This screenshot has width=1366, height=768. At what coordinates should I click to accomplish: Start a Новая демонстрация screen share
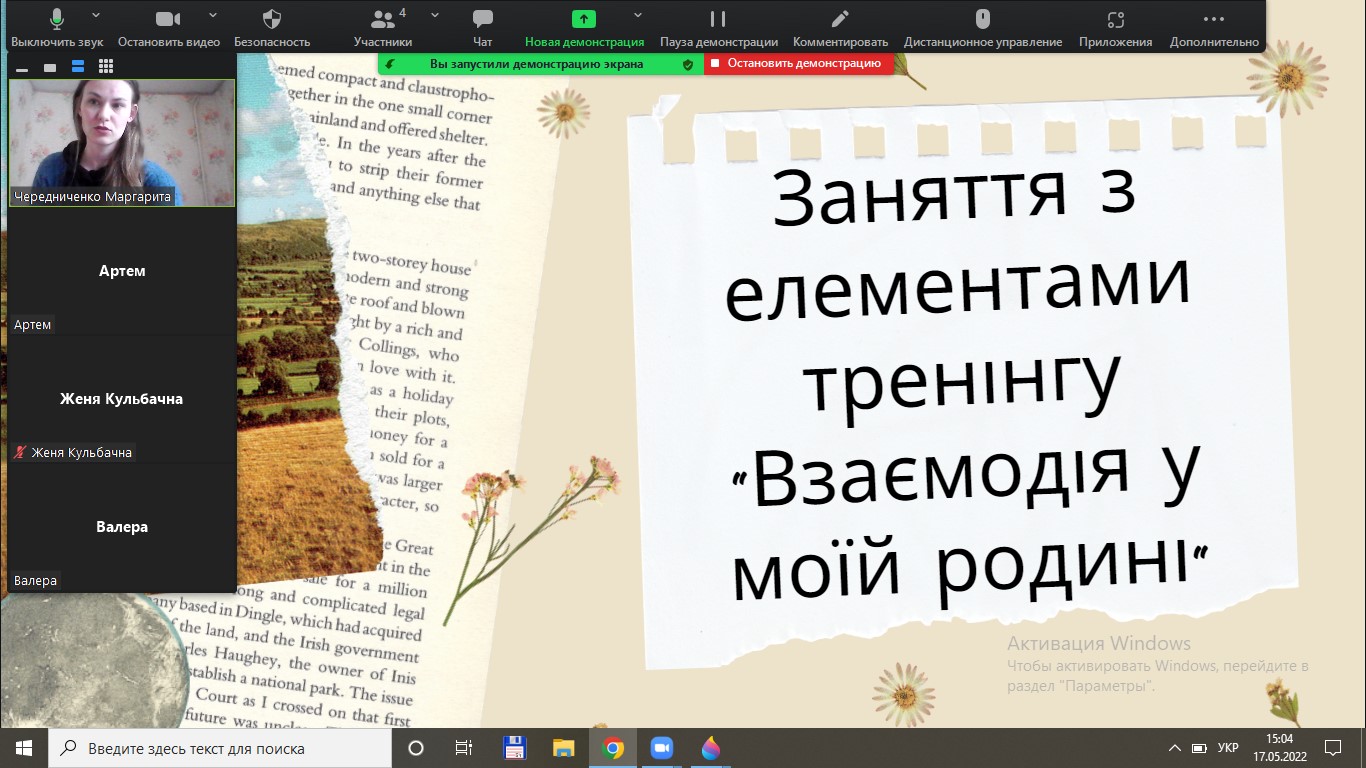[x=584, y=27]
